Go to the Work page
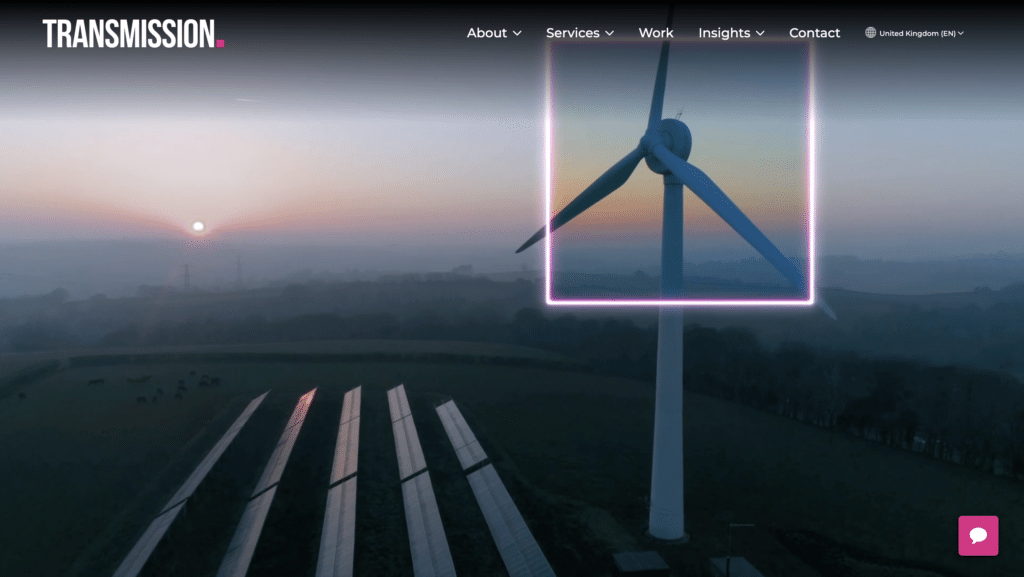This screenshot has height=577, width=1024. click(656, 33)
